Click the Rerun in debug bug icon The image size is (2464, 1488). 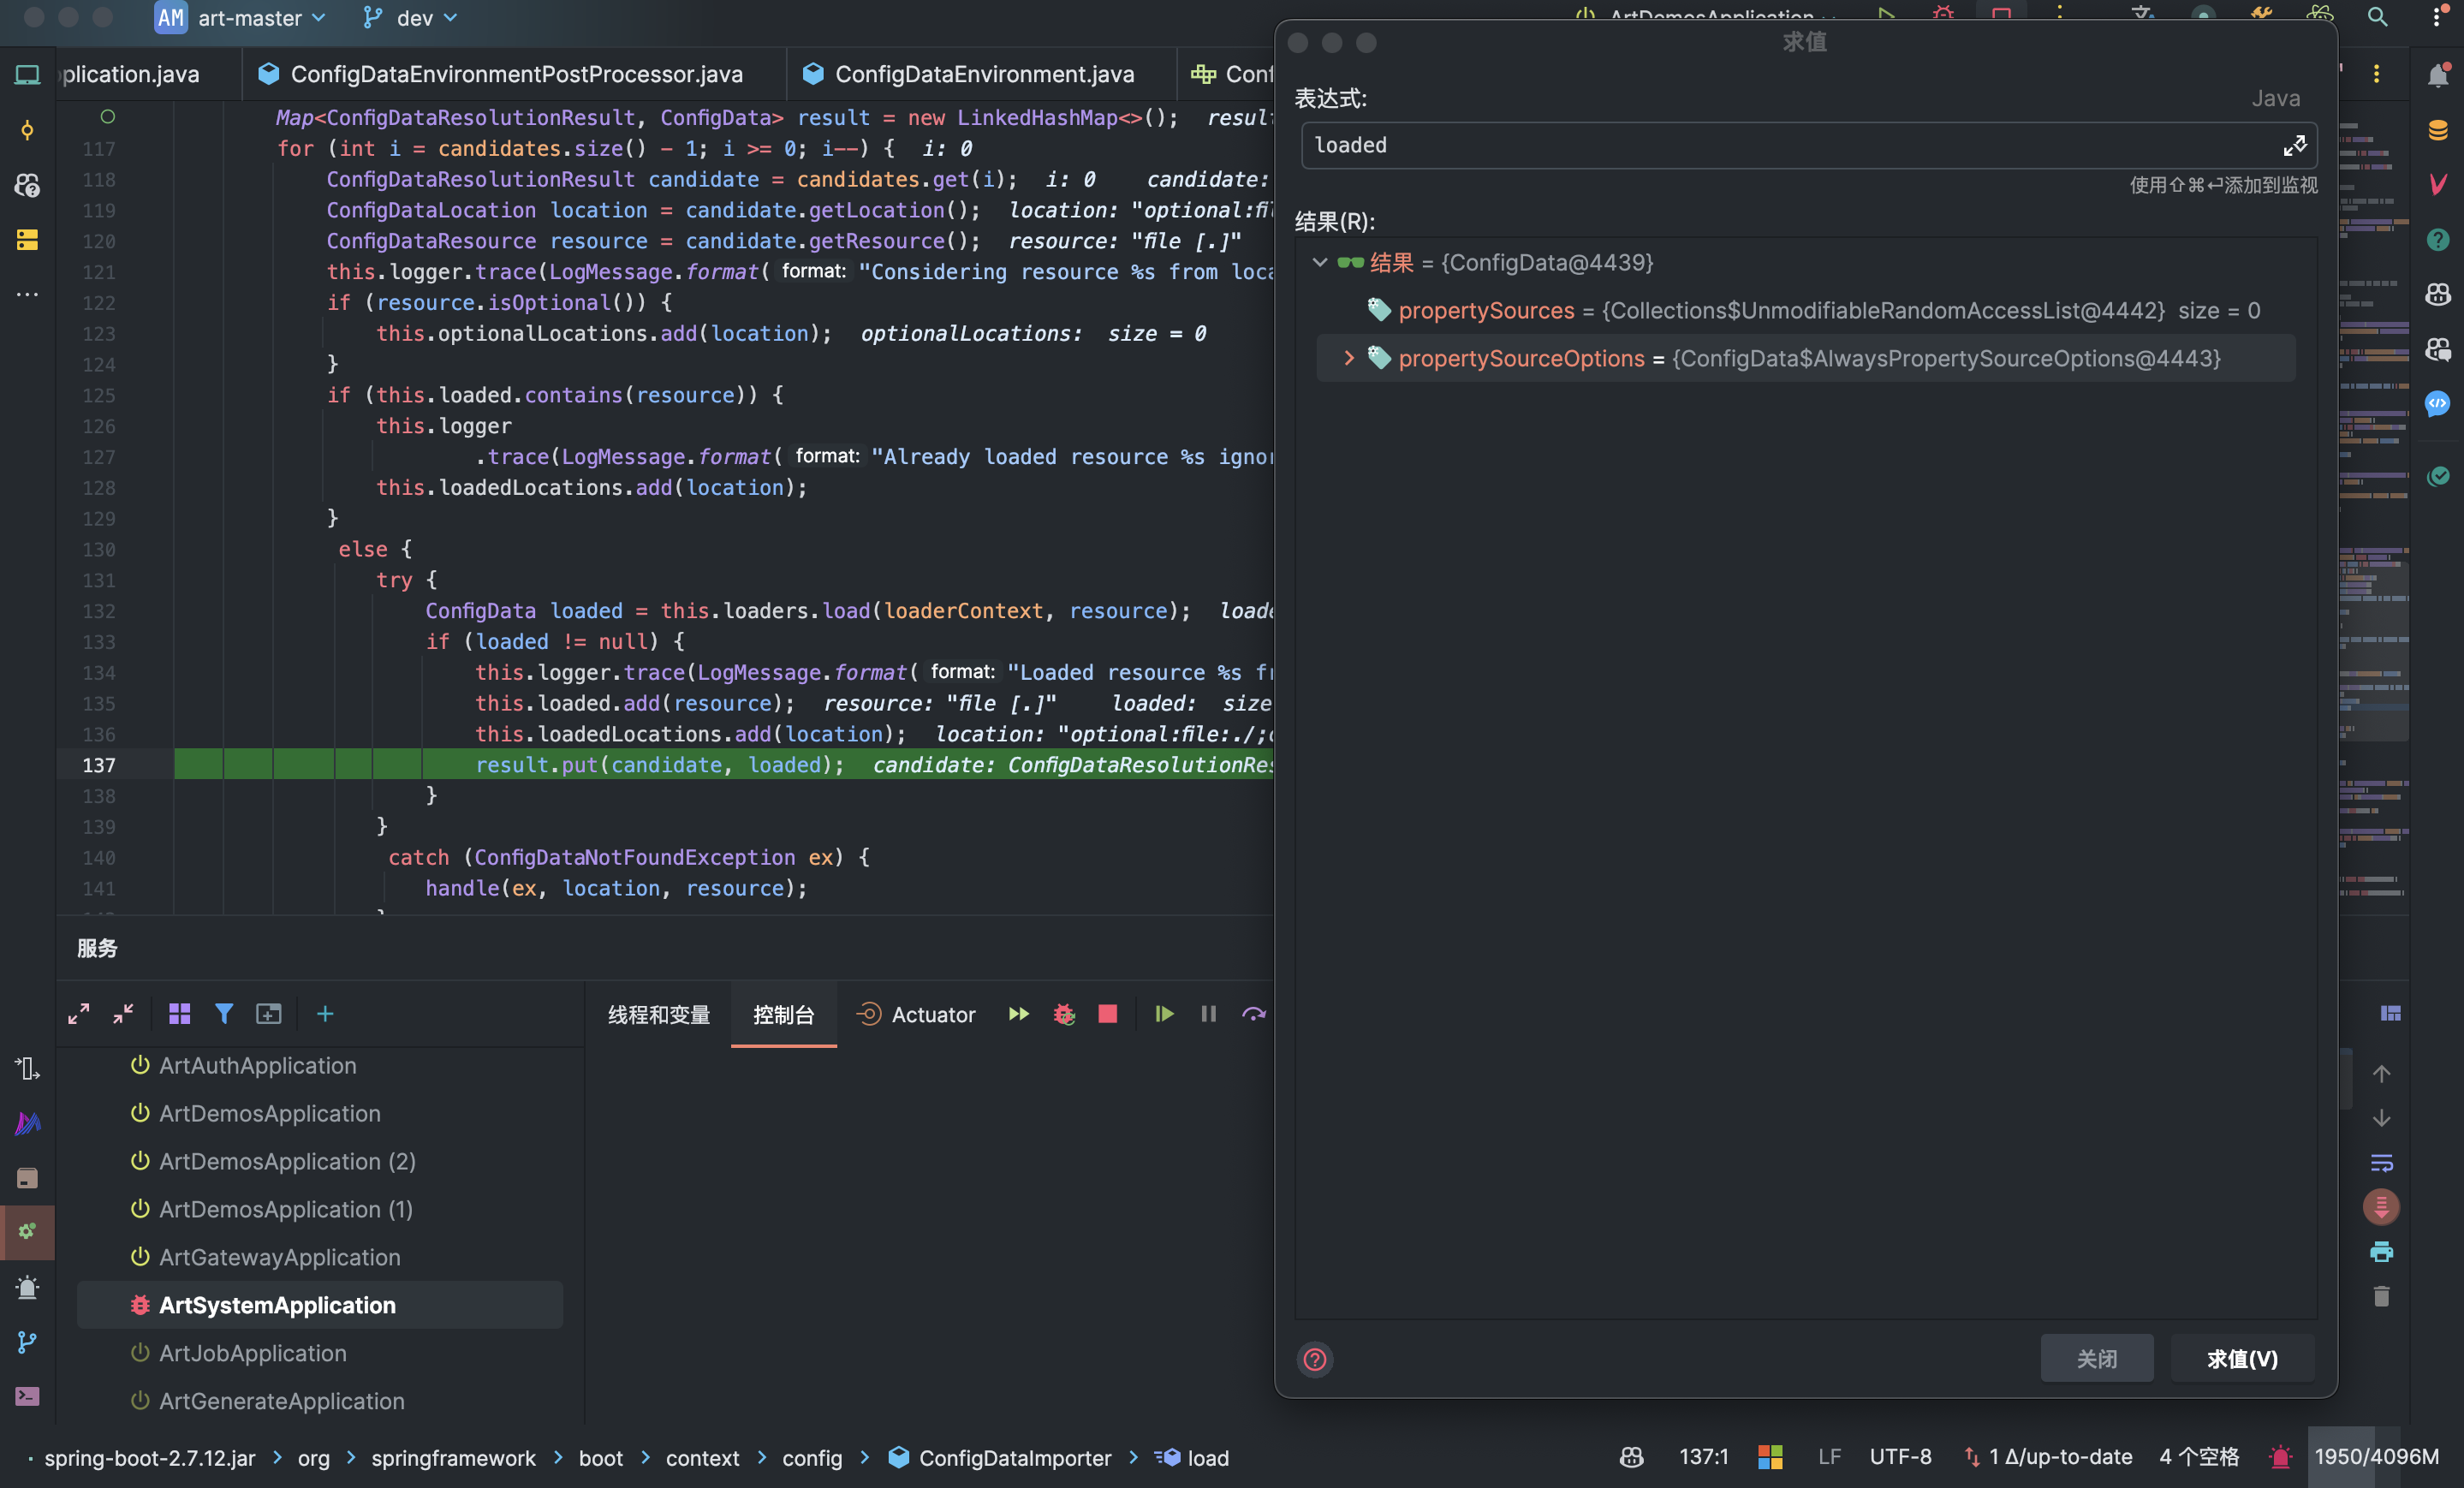point(1063,1014)
